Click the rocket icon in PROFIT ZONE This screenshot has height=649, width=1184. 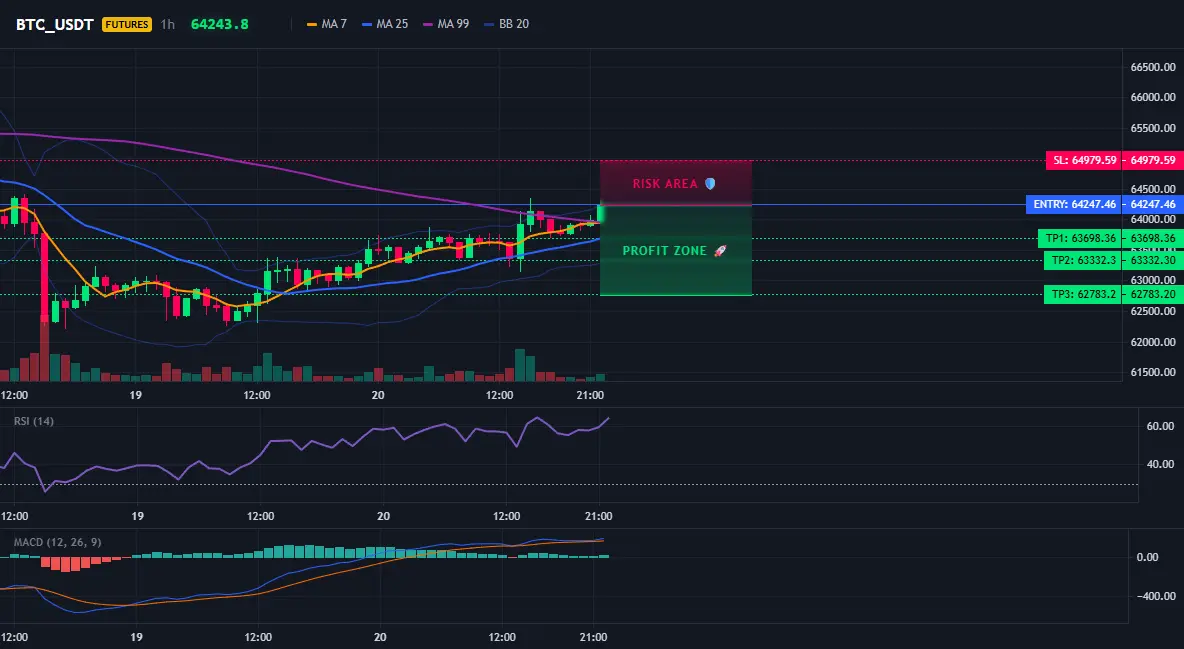[x=720, y=251]
